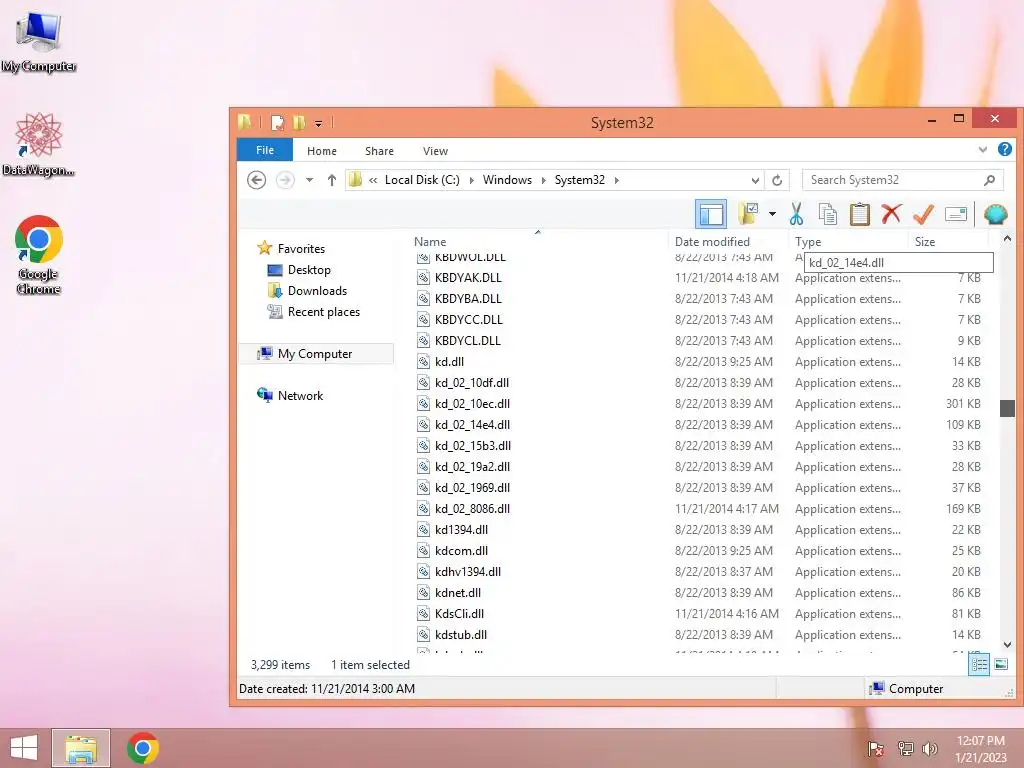Go back with the Back arrow button
This screenshot has height=768, width=1024.
click(257, 180)
